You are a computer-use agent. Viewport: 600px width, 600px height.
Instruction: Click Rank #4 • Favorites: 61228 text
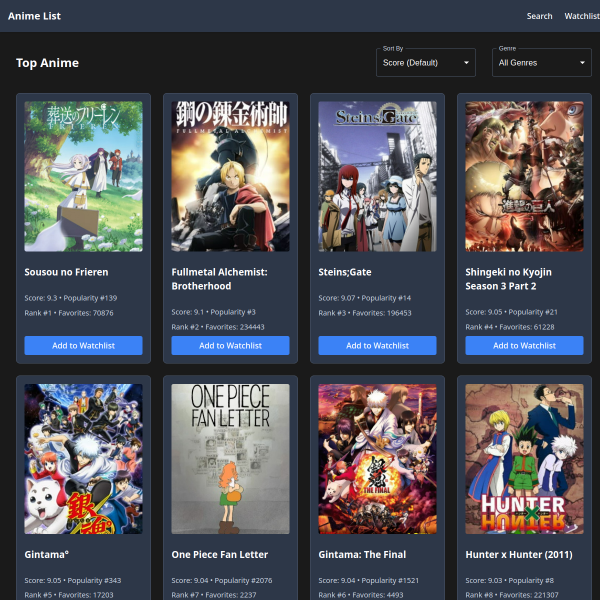(x=510, y=327)
